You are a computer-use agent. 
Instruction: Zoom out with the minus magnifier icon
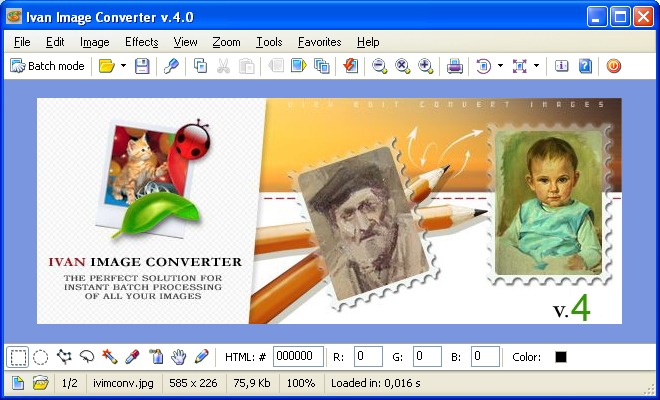click(379, 66)
